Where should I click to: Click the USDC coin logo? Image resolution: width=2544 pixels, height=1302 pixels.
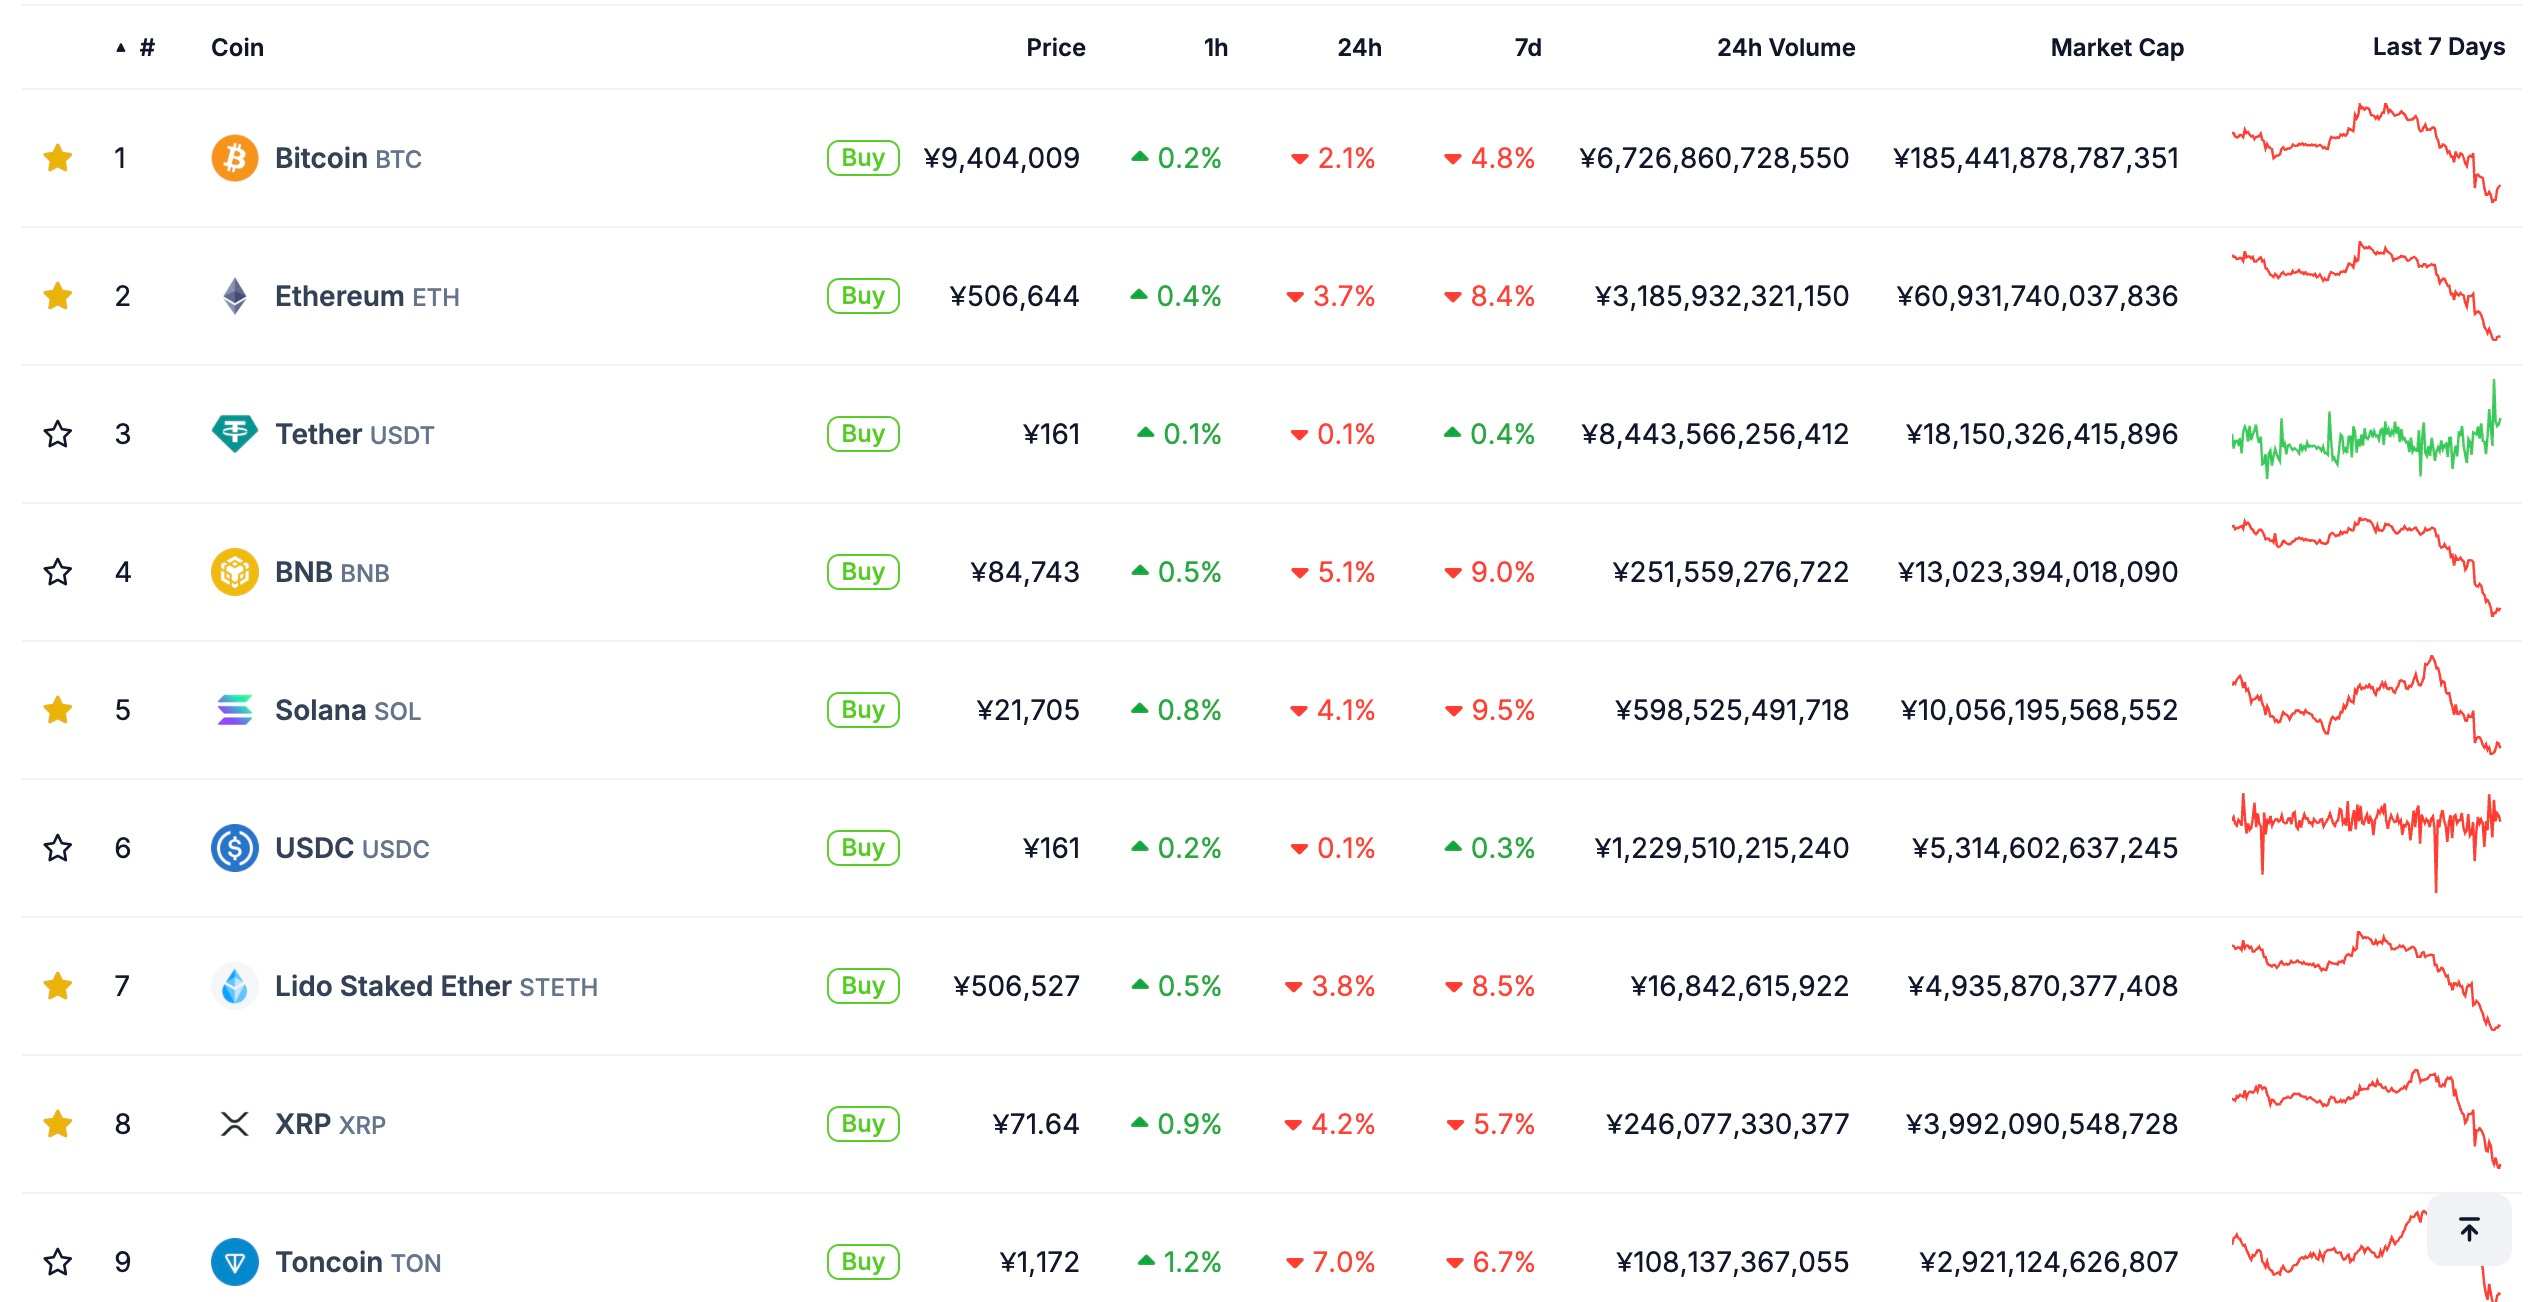[235, 848]
